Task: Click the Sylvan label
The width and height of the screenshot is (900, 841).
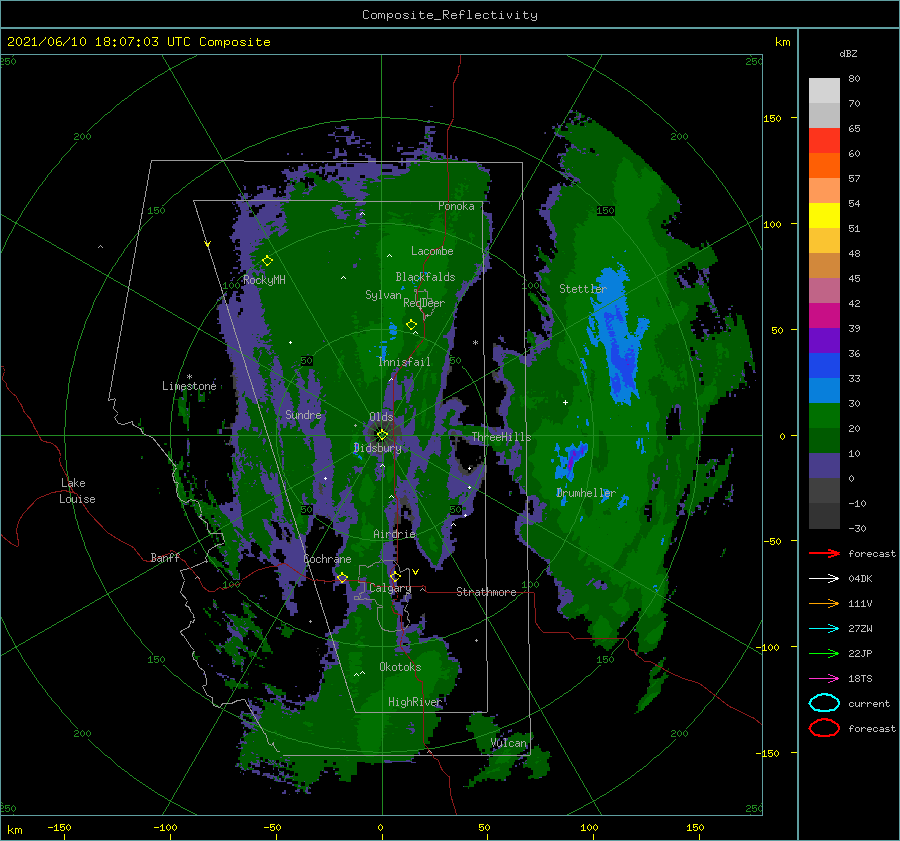Action: (383, 295)
